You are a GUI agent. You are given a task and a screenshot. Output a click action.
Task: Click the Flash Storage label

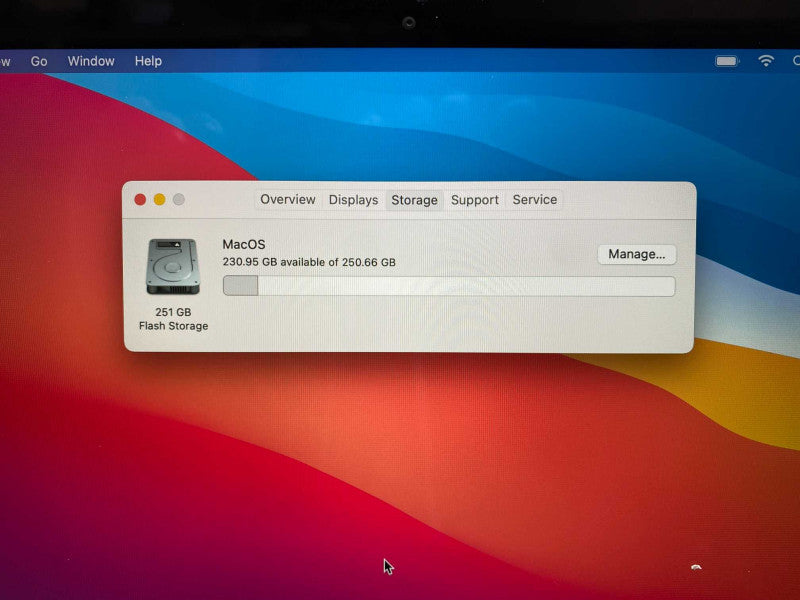click(x=173, y=326)
